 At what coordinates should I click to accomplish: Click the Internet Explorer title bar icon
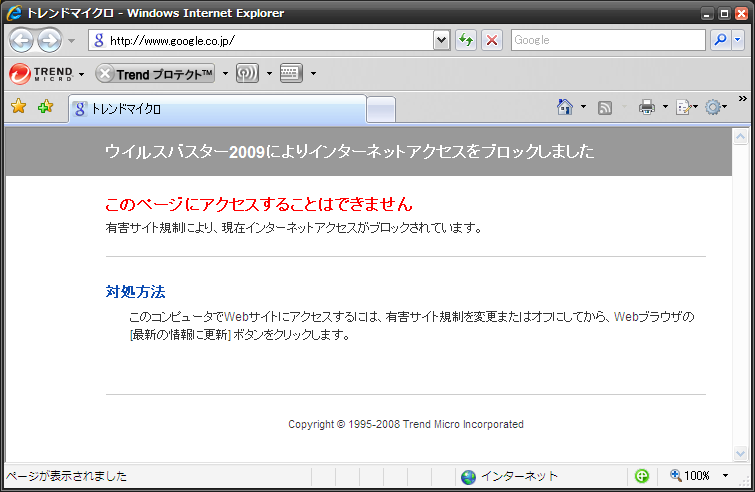(x=14, y=13)
